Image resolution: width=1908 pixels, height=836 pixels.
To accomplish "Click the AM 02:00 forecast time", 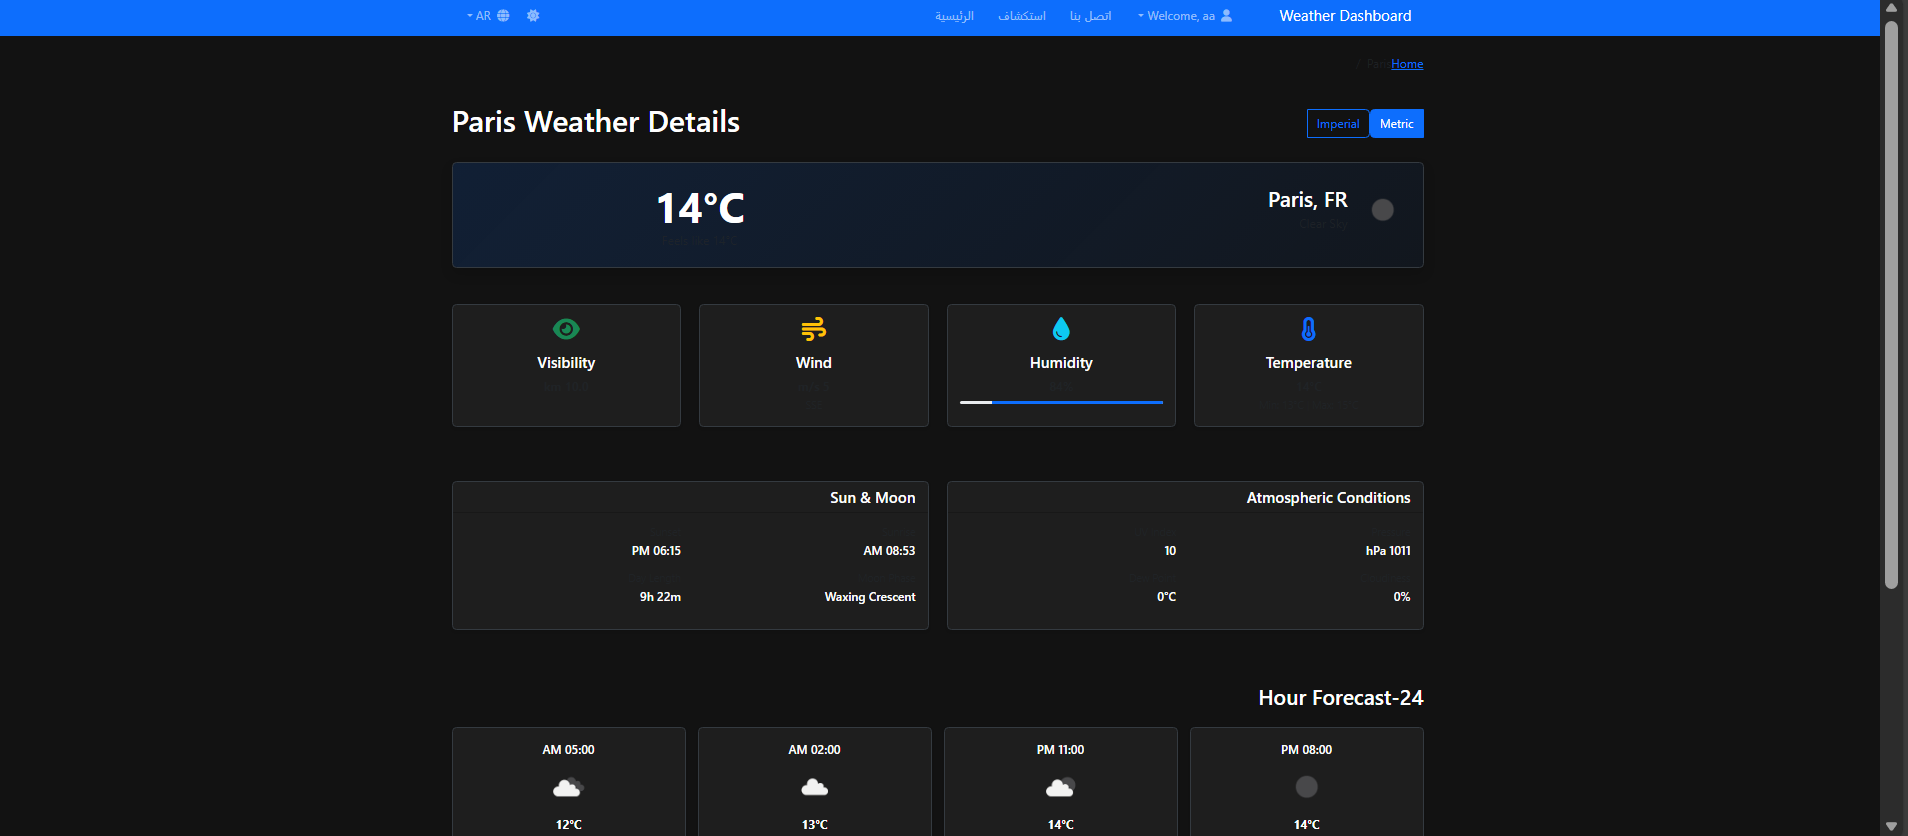I will click(x=814, y=750).
